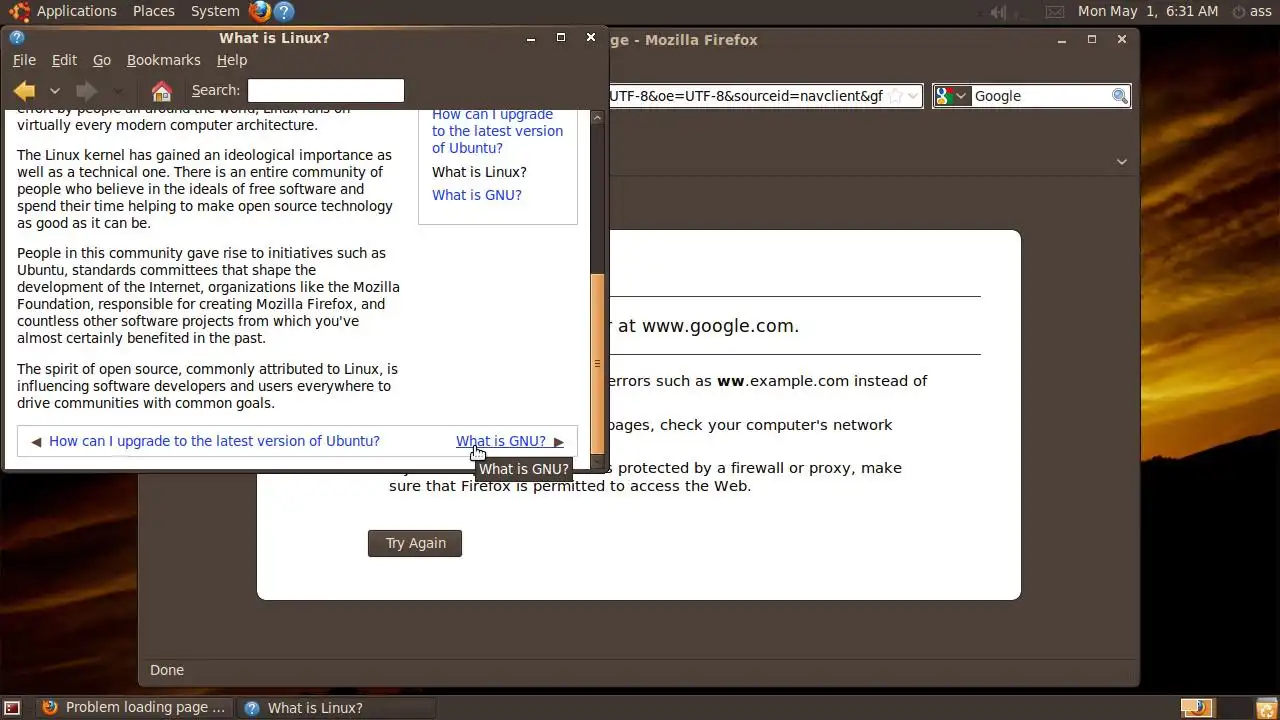
Task: Open the Edit menu in help window
Action: pos(64,60)
